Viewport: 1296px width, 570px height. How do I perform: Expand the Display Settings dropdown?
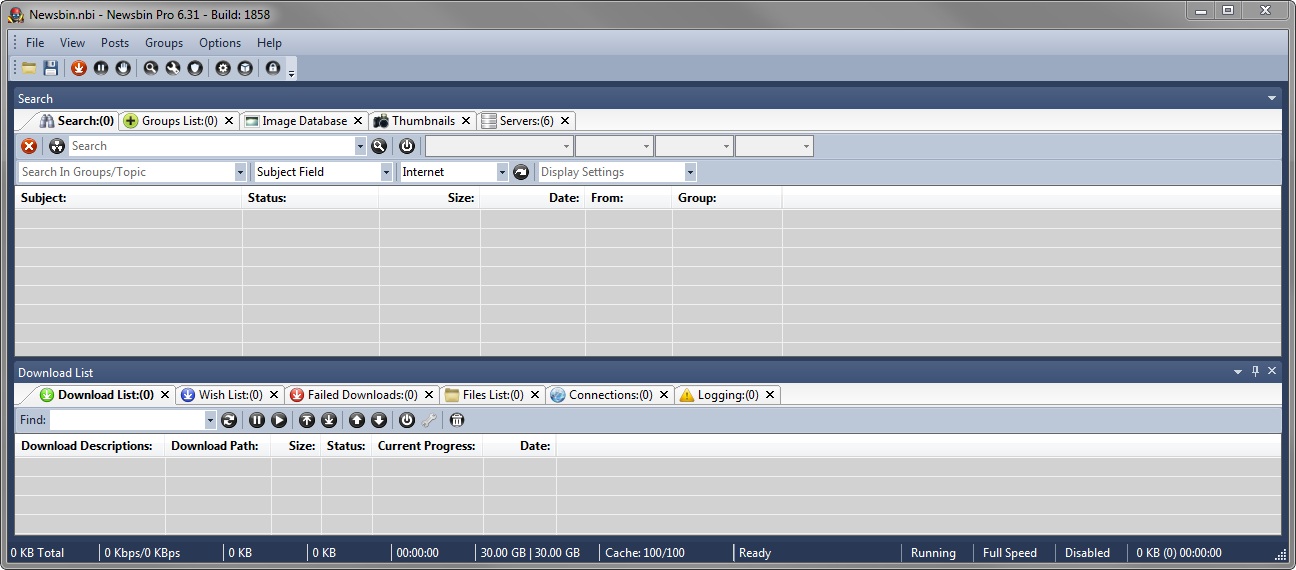(x=690, y=172)
